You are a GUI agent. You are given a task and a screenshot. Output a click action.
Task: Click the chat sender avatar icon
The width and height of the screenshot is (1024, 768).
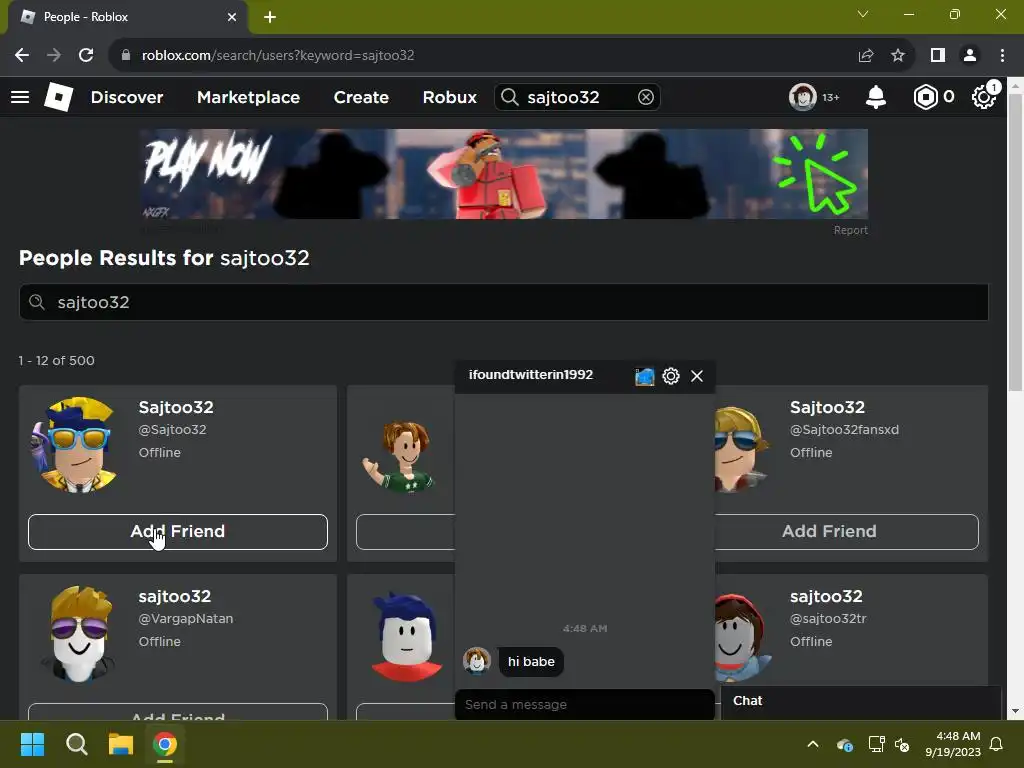click(x=477, y=661)
